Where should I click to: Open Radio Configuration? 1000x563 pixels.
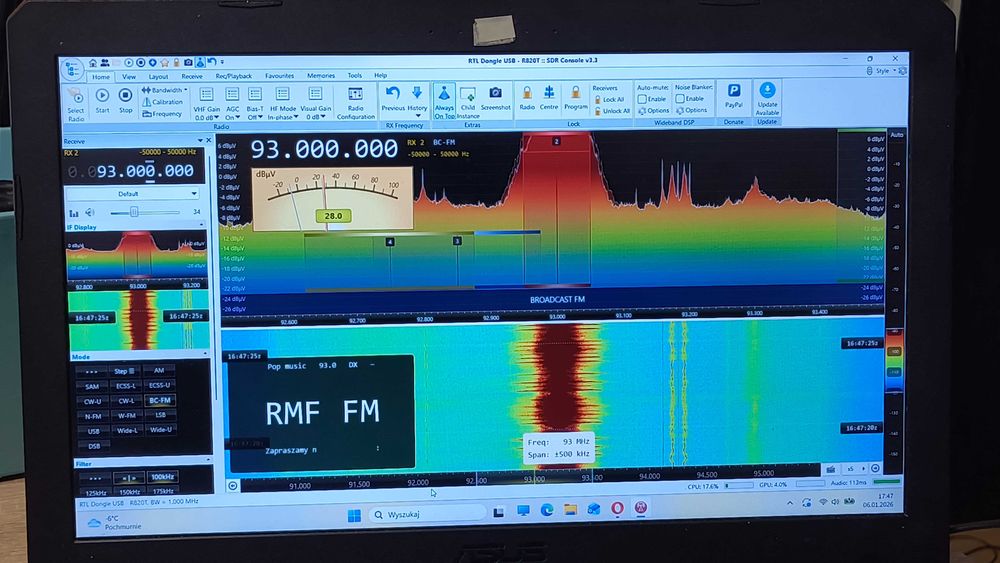(355, 103)
